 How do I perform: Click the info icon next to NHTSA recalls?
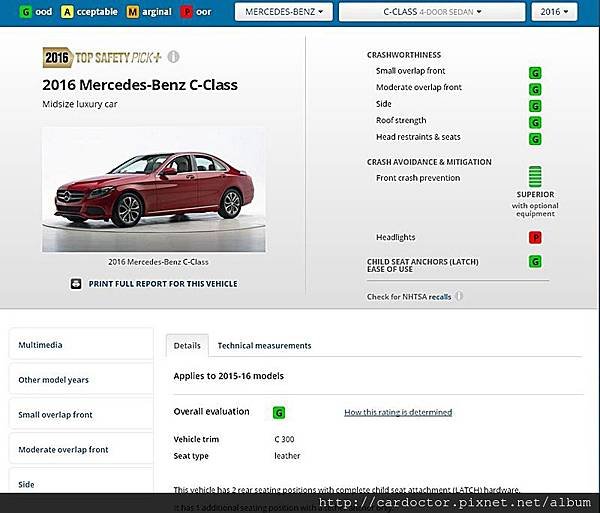(459, 296)
